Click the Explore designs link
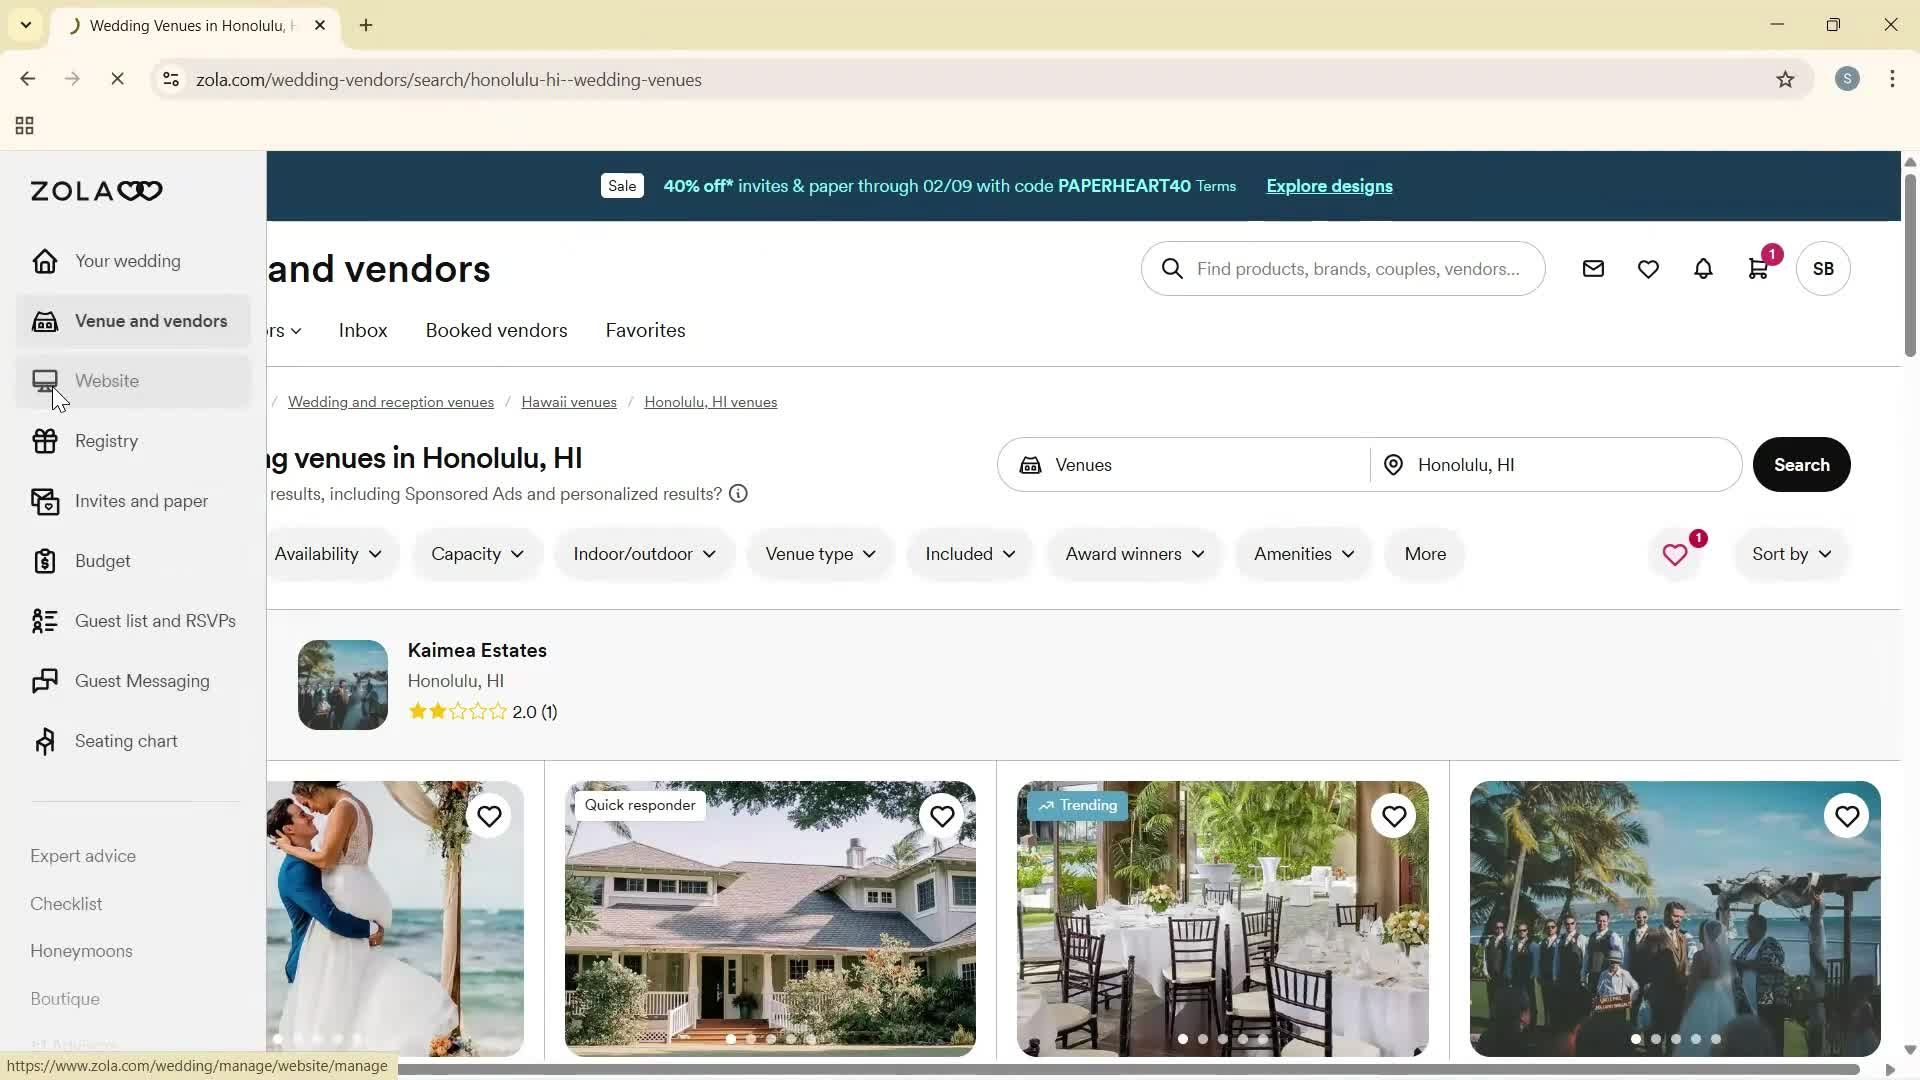This screenshot has width=1920, height=1080. (x=1328, y=186)
